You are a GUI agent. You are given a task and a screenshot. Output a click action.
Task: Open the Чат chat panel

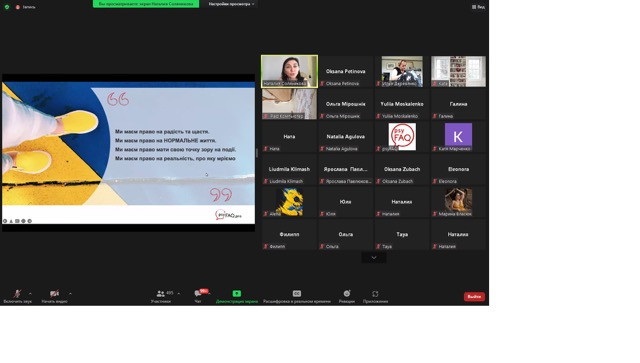click(x=198, y=294)
